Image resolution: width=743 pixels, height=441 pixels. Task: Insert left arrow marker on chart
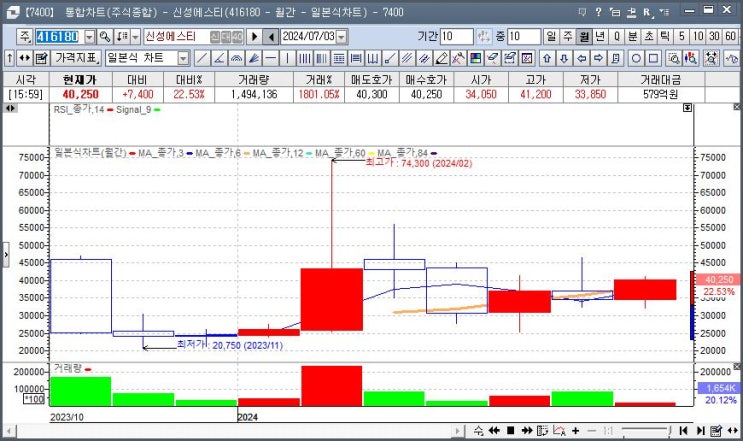pyautogui.click(x=581, y=58)
